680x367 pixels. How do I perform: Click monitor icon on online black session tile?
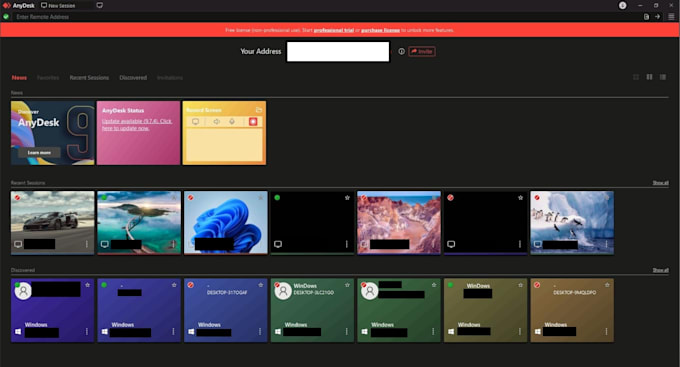[278, 244]
